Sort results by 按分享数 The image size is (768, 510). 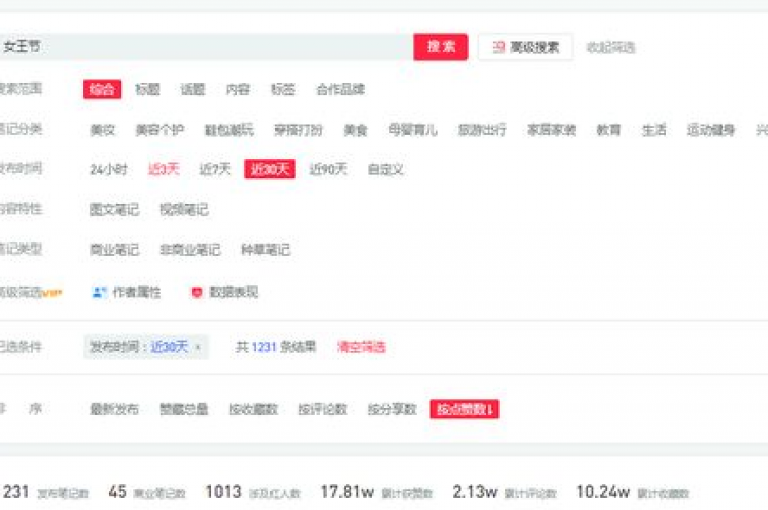tap(392, 409)
